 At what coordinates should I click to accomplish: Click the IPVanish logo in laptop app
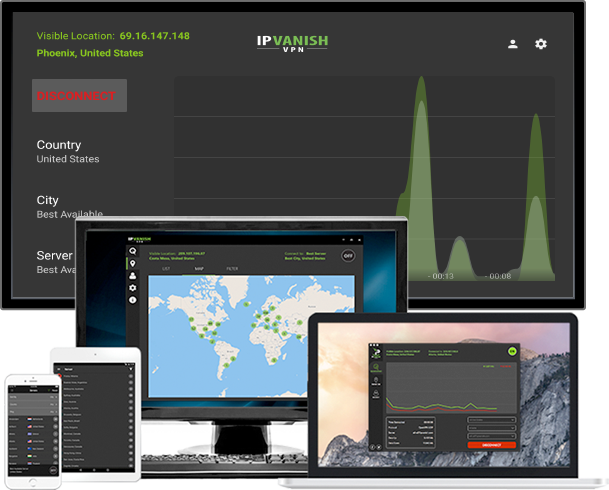point(376,353)
